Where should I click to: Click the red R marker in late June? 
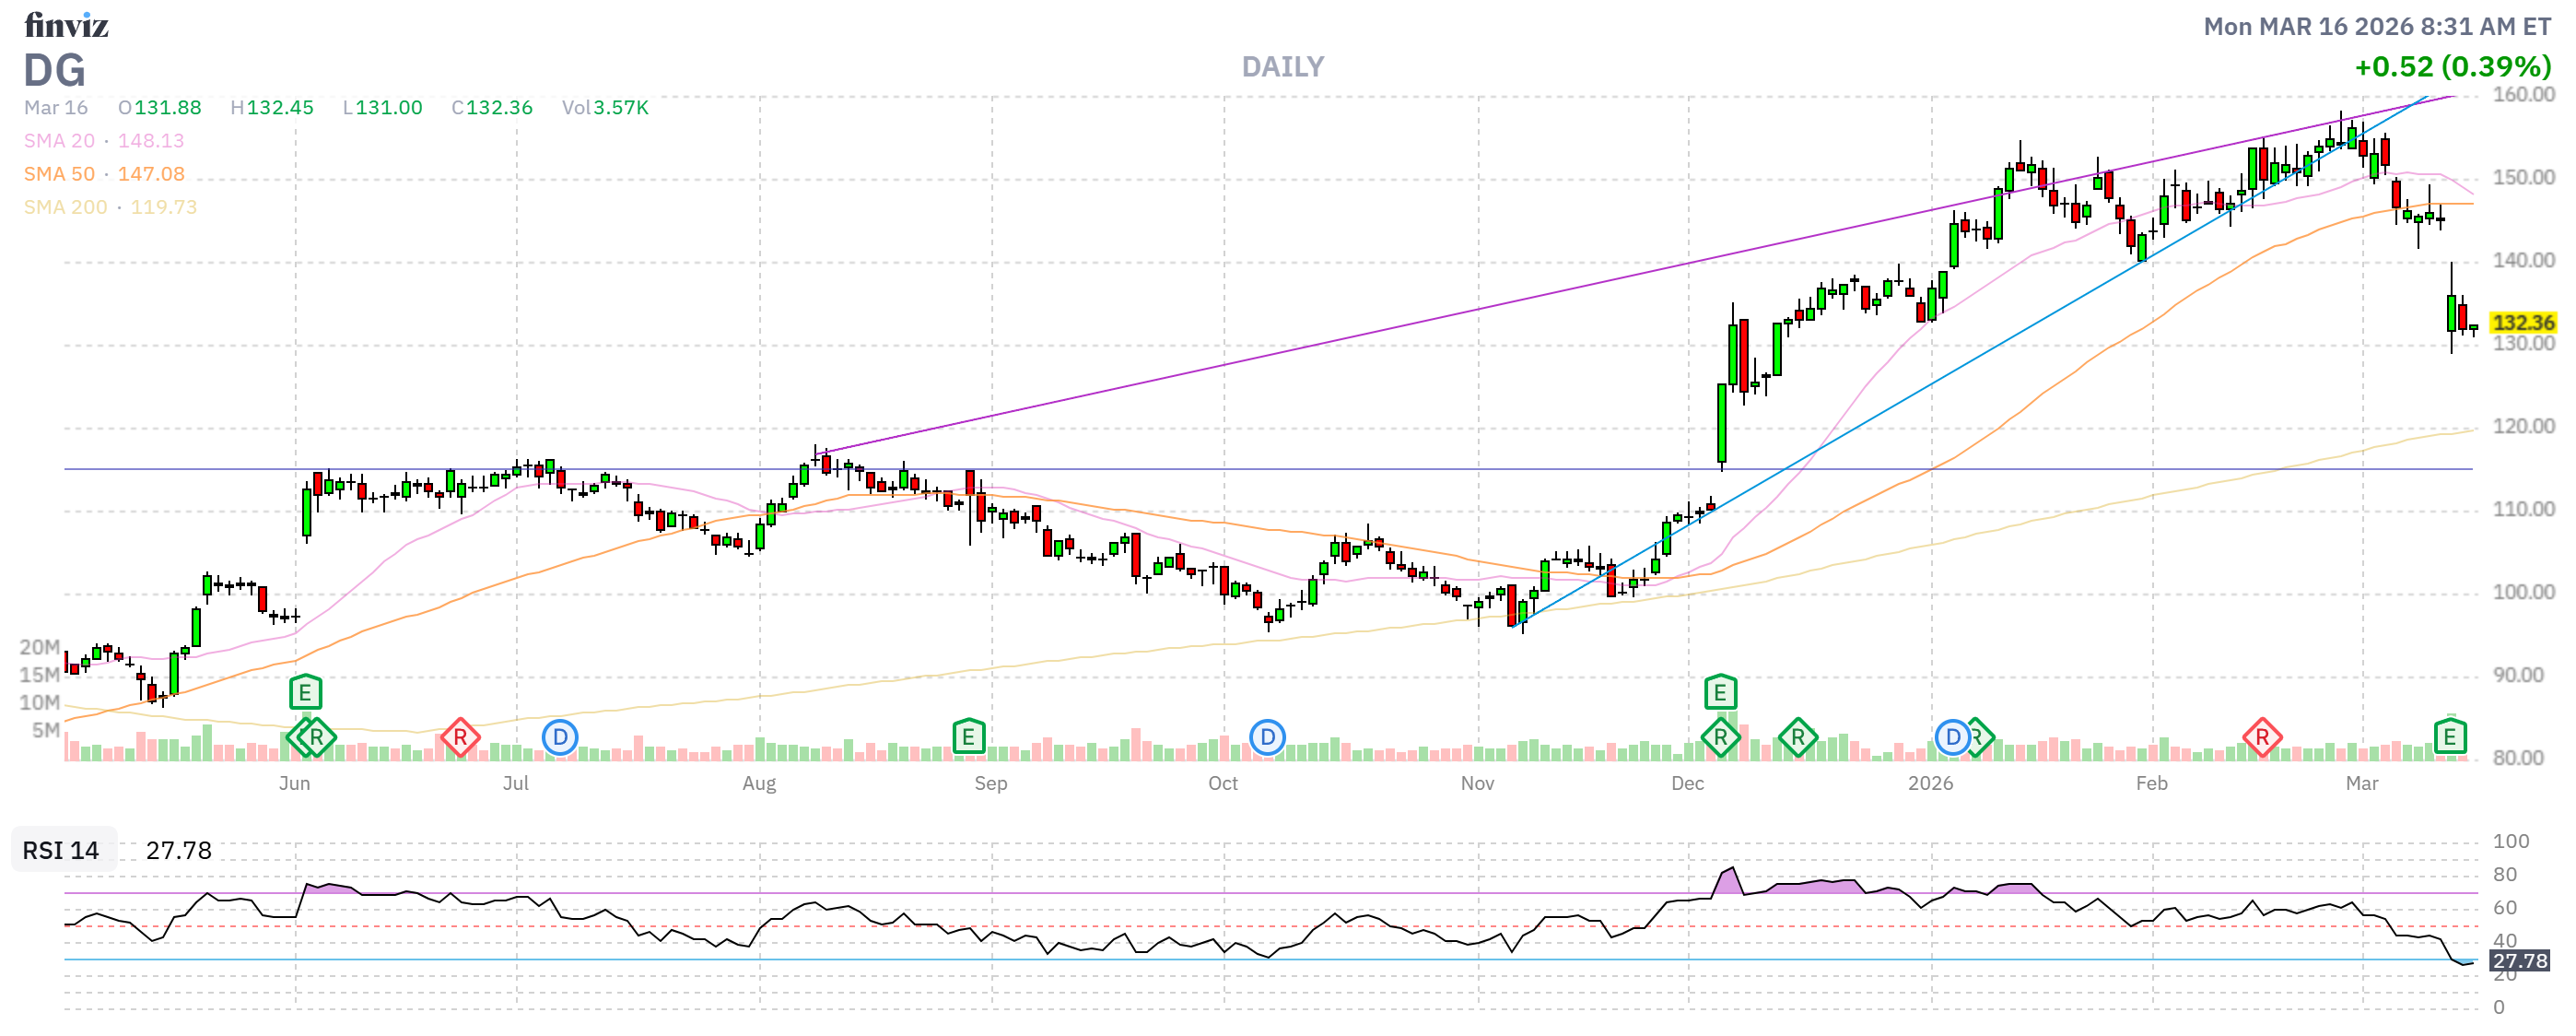[x=460, y=739]
